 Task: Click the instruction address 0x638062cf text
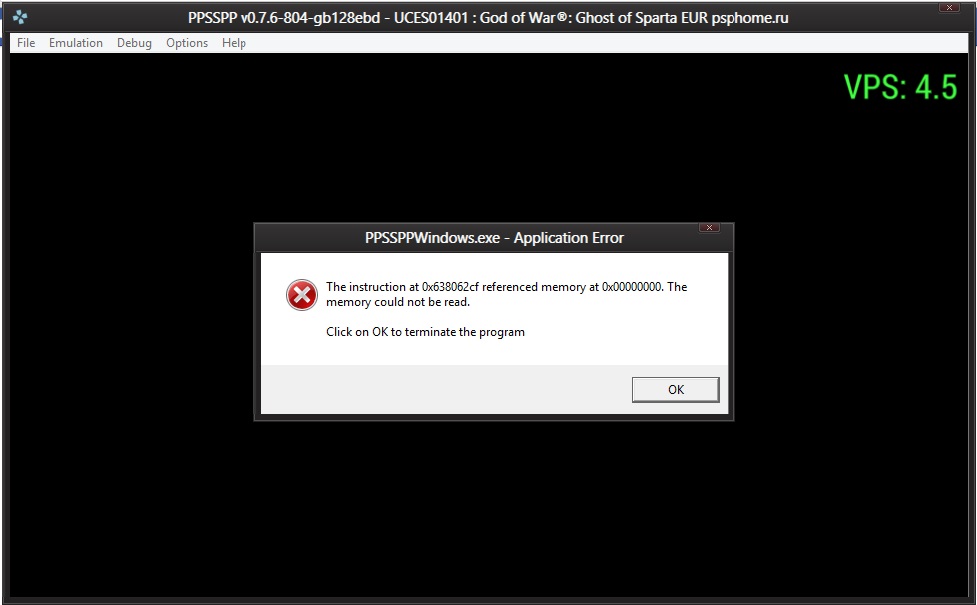pos(450,287)
